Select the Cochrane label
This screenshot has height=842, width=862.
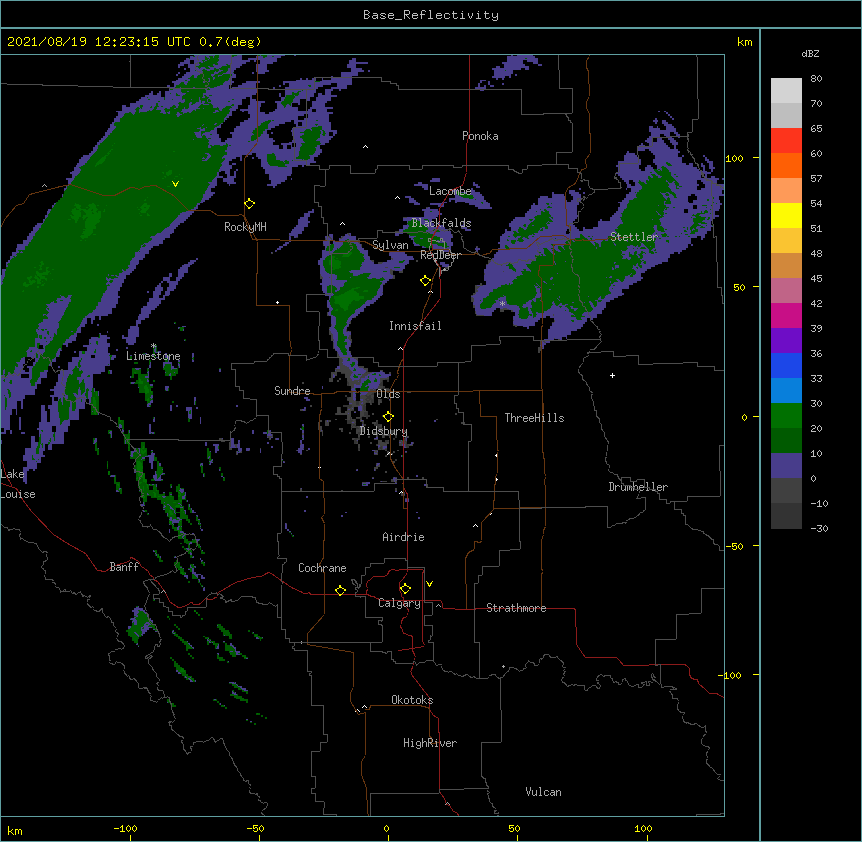click(322, 568)
